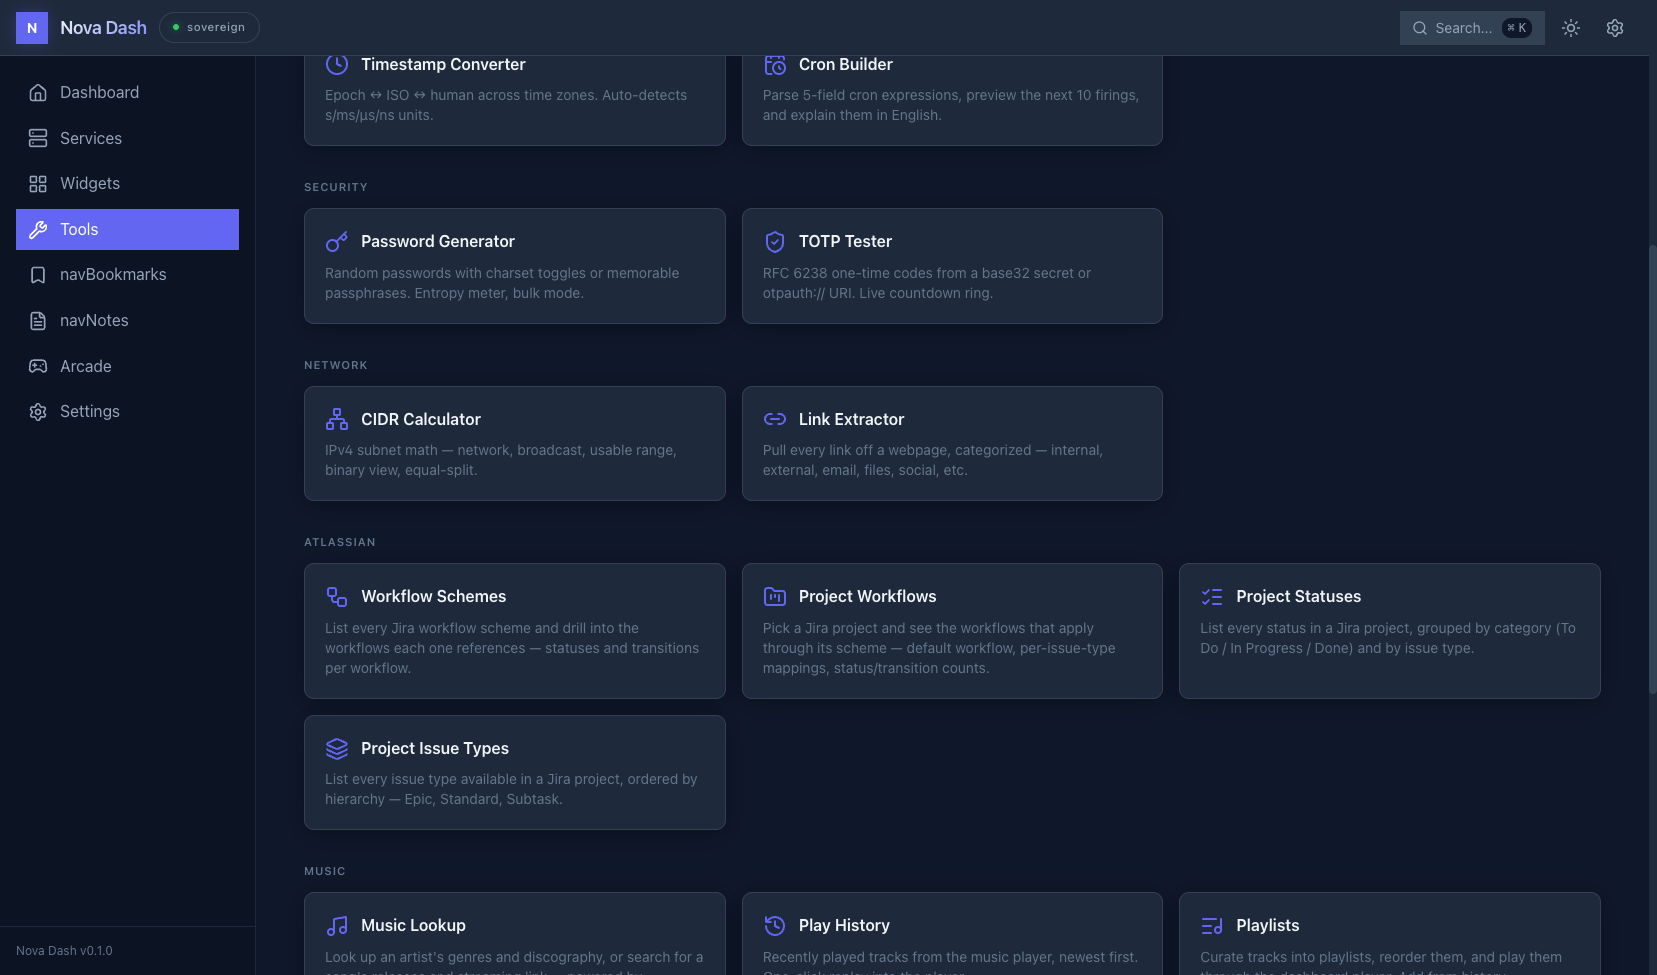Open Link Extractor title
Screen dimensions: 1657x975
[851, 419]
